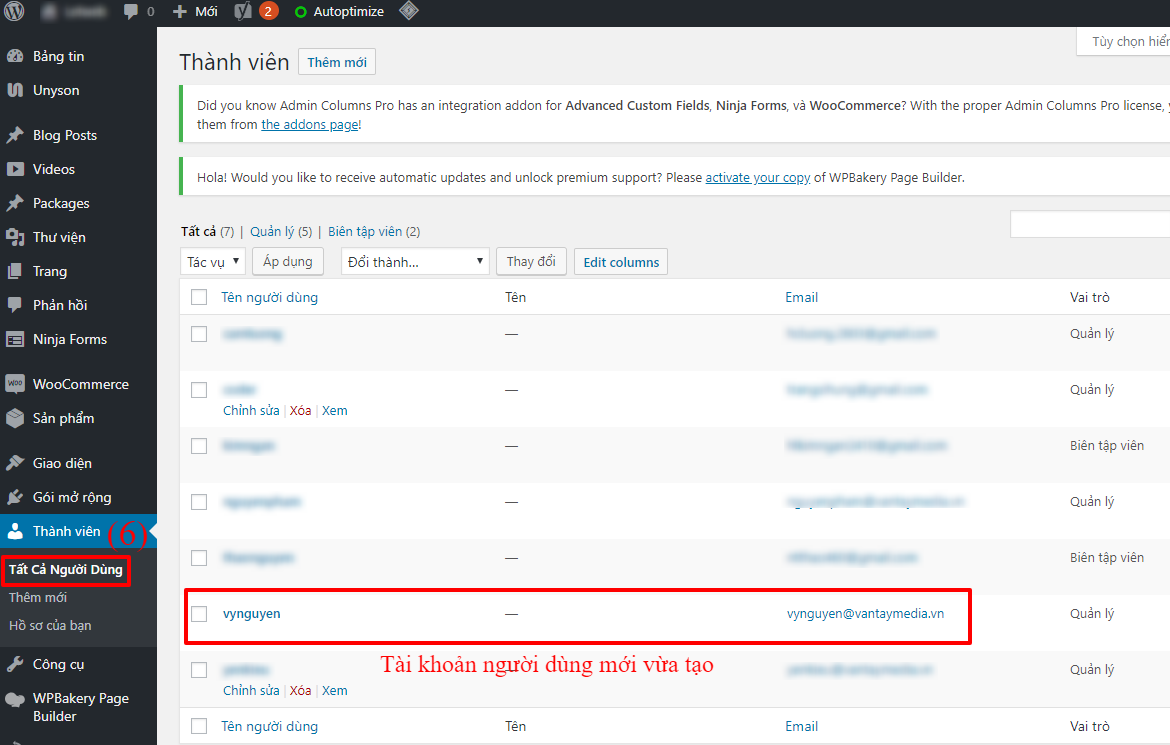The width and height of the screenshot is (1170, 745).
Task: Open the Đổi thành role dropdown
Action: click(x=416, y=261)
